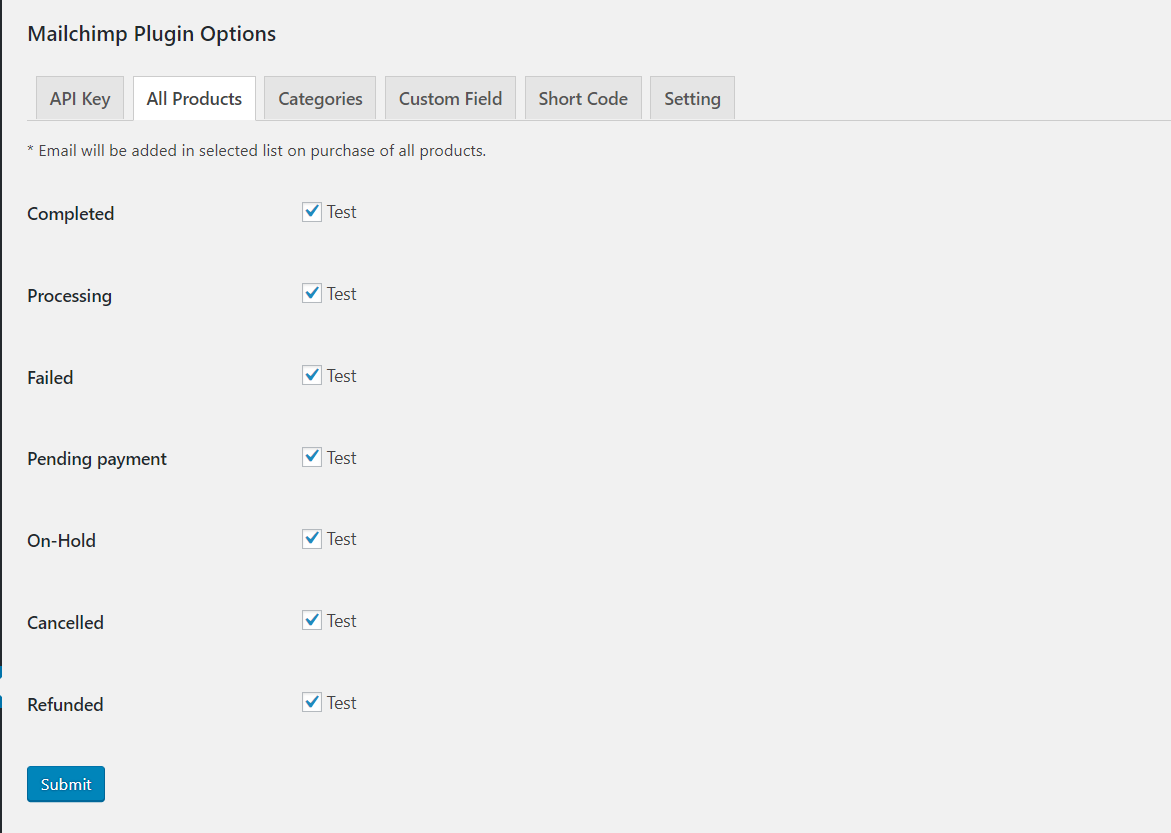Toggle Pending payment Test checkbox
This screenshot has height=833, width=1171.
tap(312, 457)
